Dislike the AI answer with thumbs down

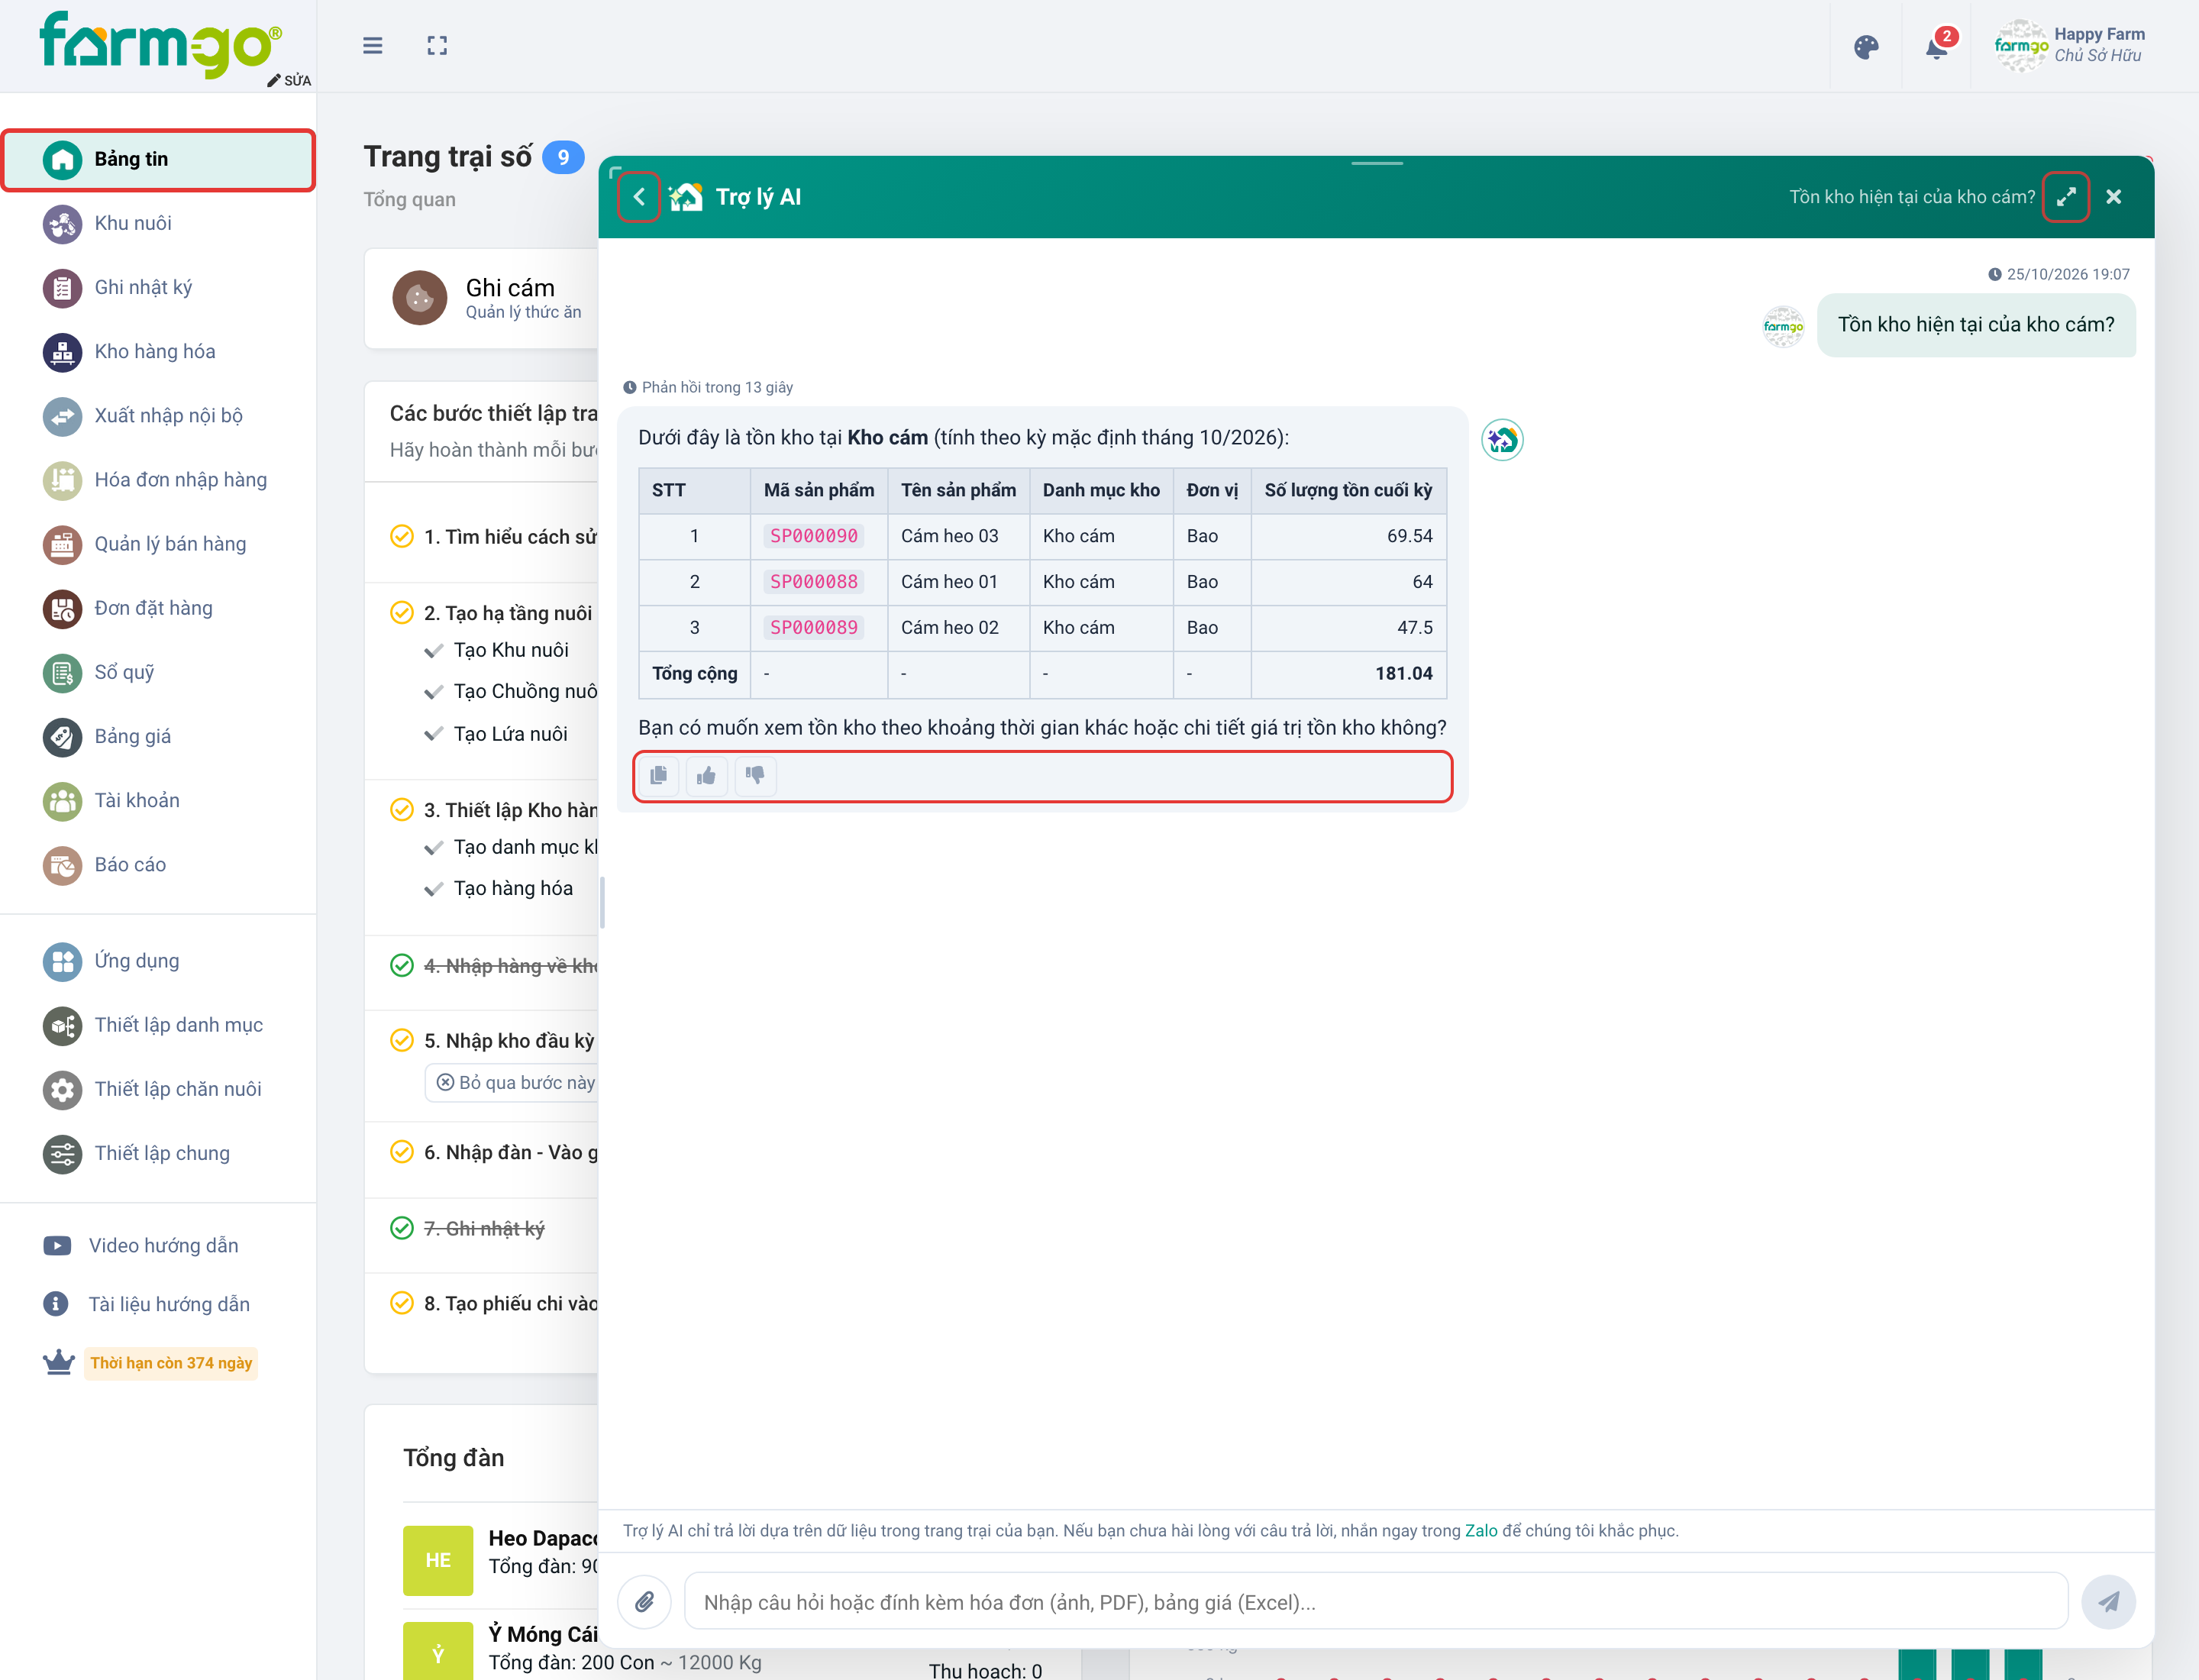tap(755, 775)
